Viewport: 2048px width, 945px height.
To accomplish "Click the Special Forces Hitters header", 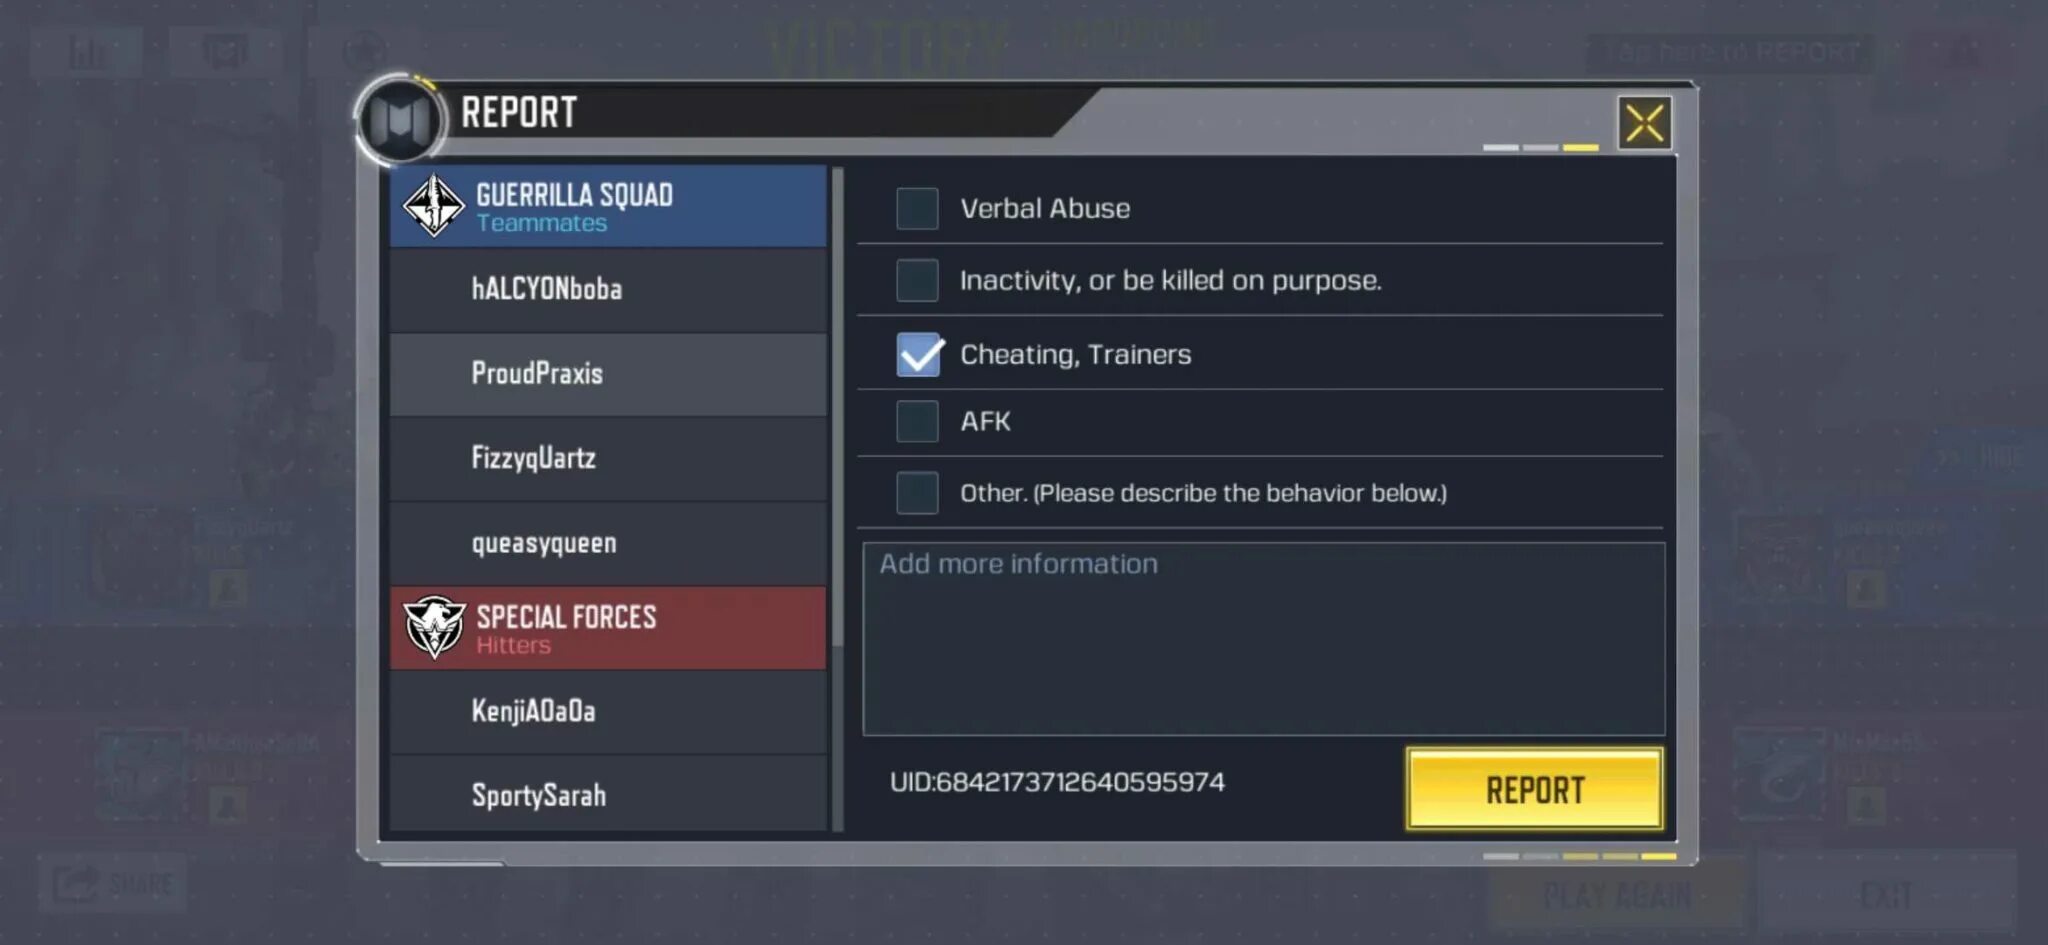I will 608,627.
